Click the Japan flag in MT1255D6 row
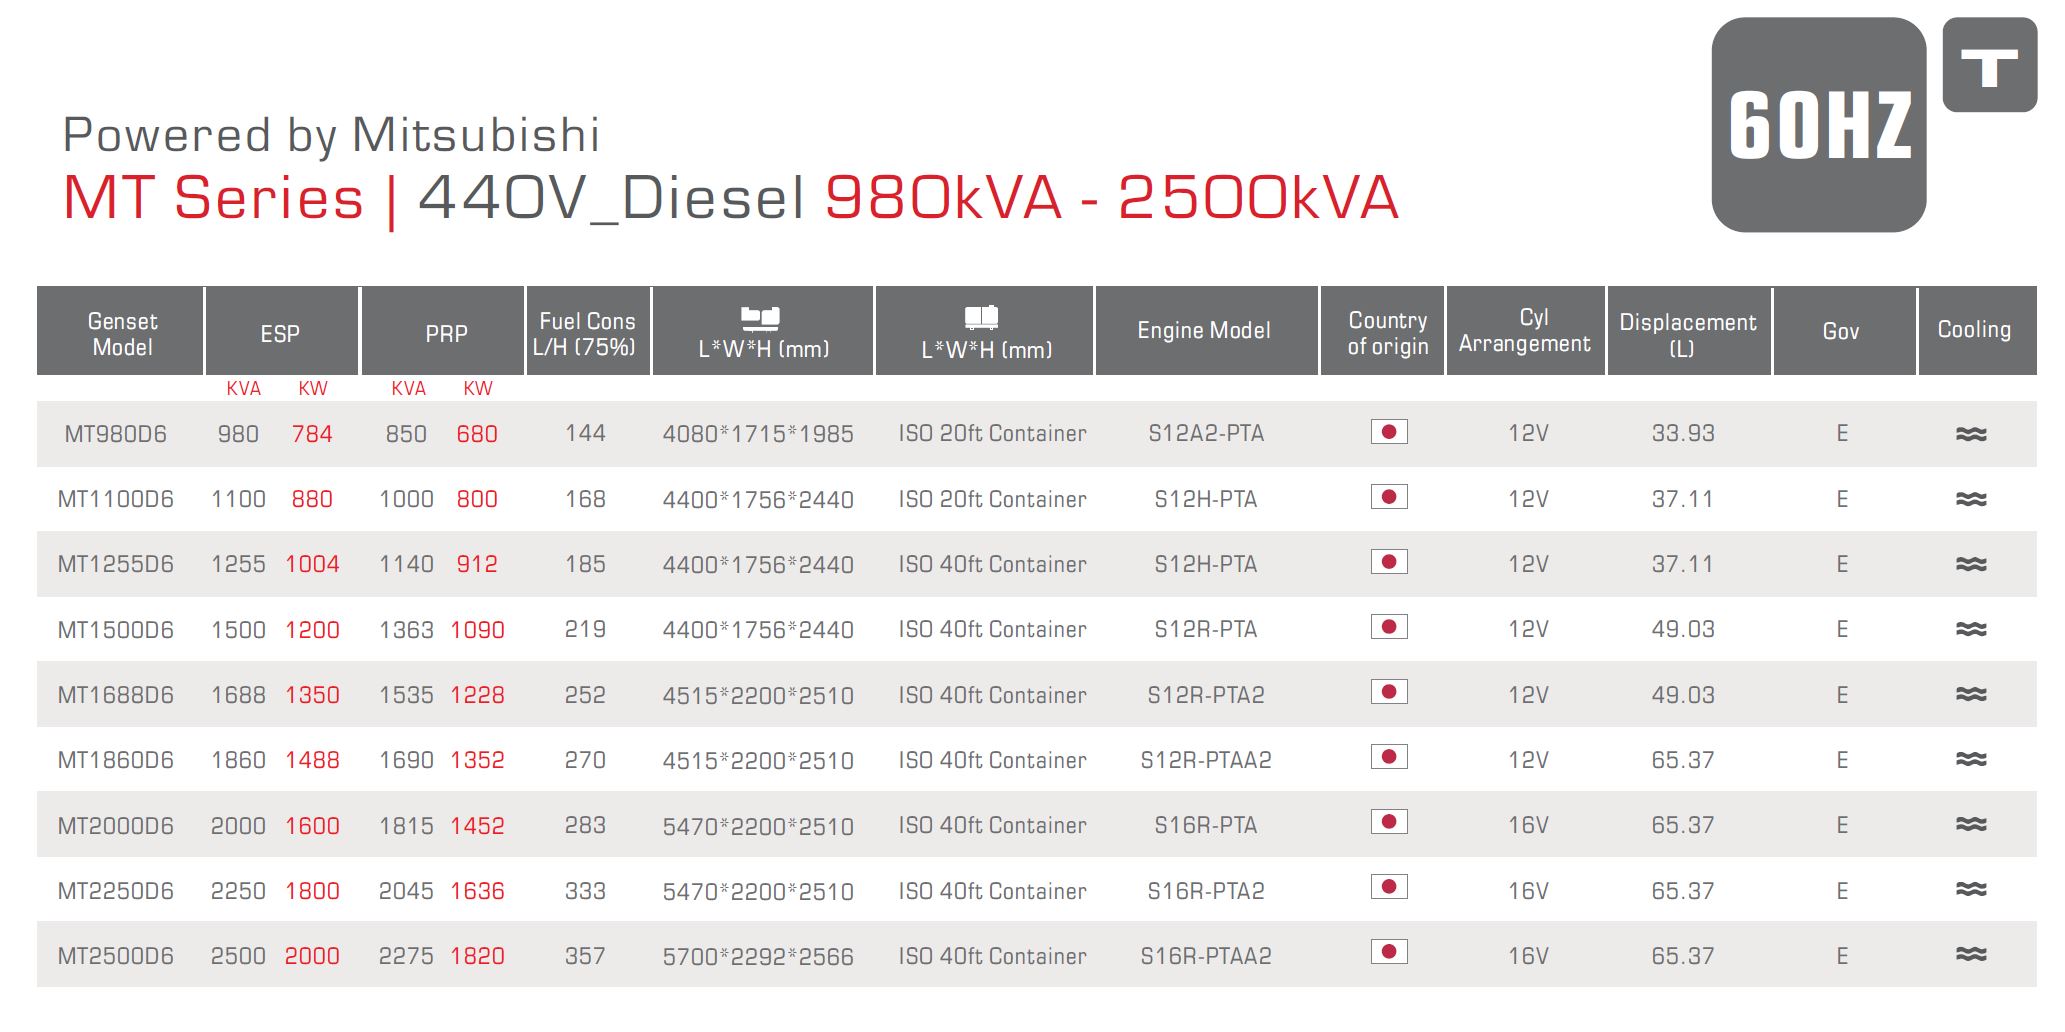The height and width of the screenshot is (1032, 2065). pos(1389,562)
